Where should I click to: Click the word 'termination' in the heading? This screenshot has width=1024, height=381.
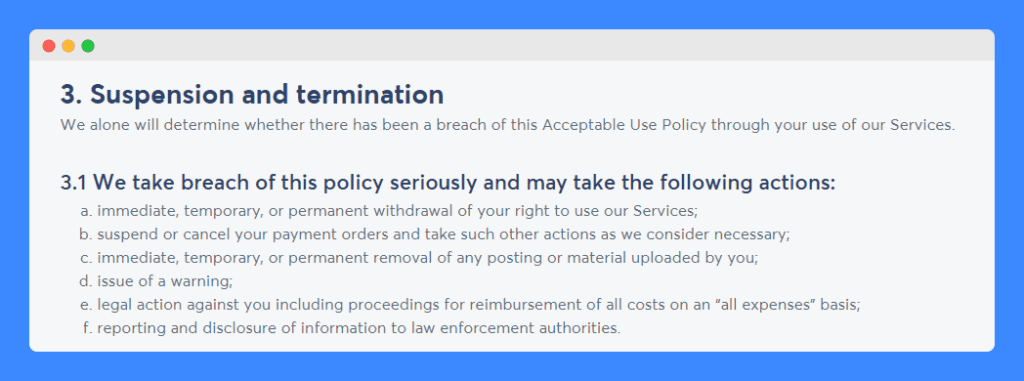(x=370, y=95)
